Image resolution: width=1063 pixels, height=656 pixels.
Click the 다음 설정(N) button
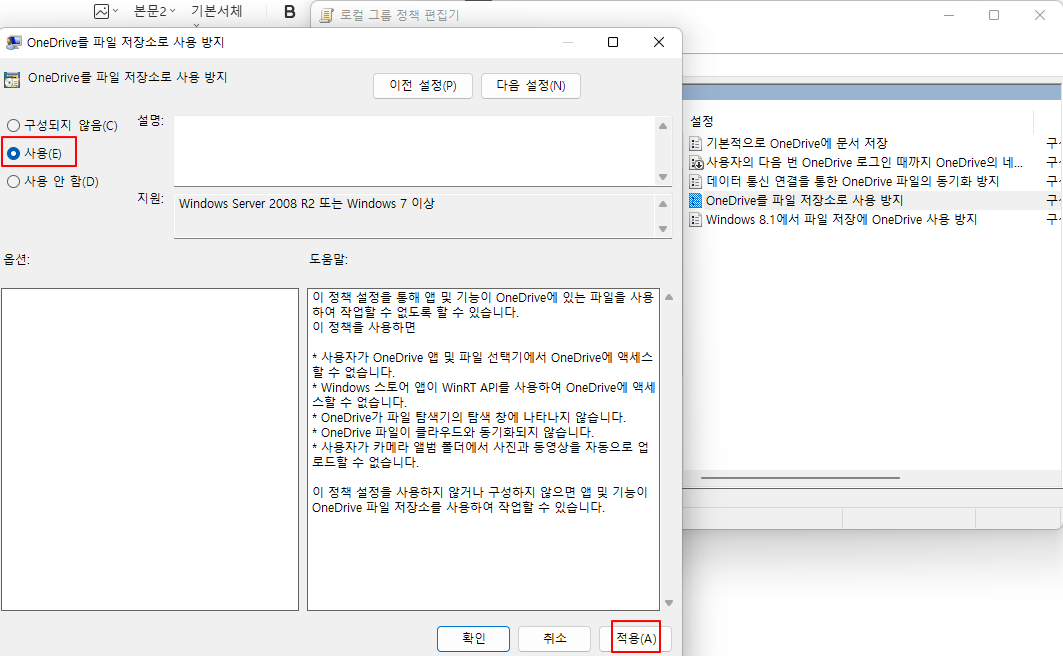click(531, 86)
